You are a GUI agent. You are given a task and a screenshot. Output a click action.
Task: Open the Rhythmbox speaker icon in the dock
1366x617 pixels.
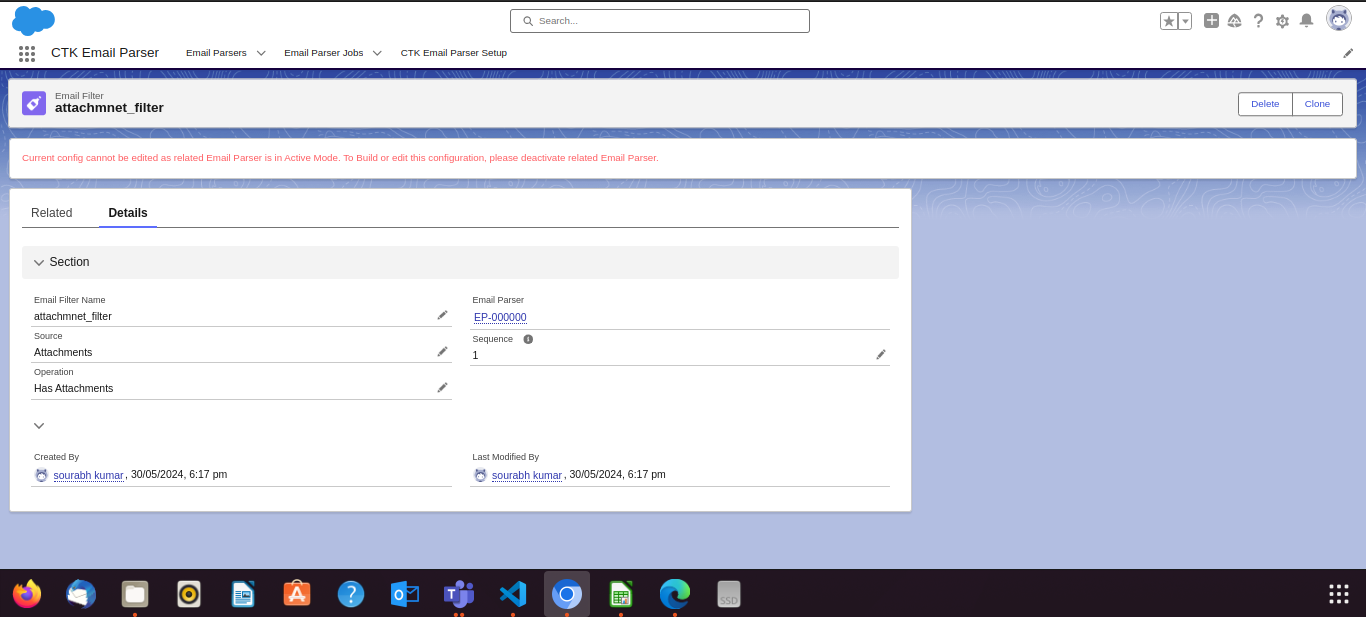(189, 594)
